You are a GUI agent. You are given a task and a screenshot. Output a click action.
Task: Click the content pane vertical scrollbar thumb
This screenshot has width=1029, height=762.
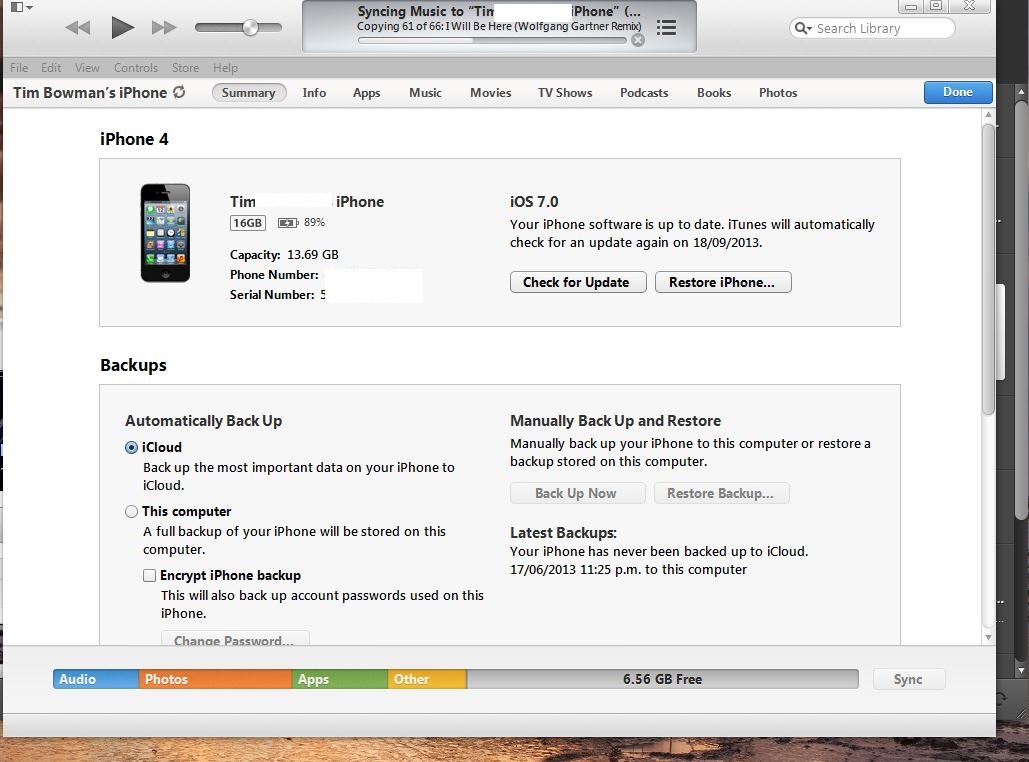point(988,269)
